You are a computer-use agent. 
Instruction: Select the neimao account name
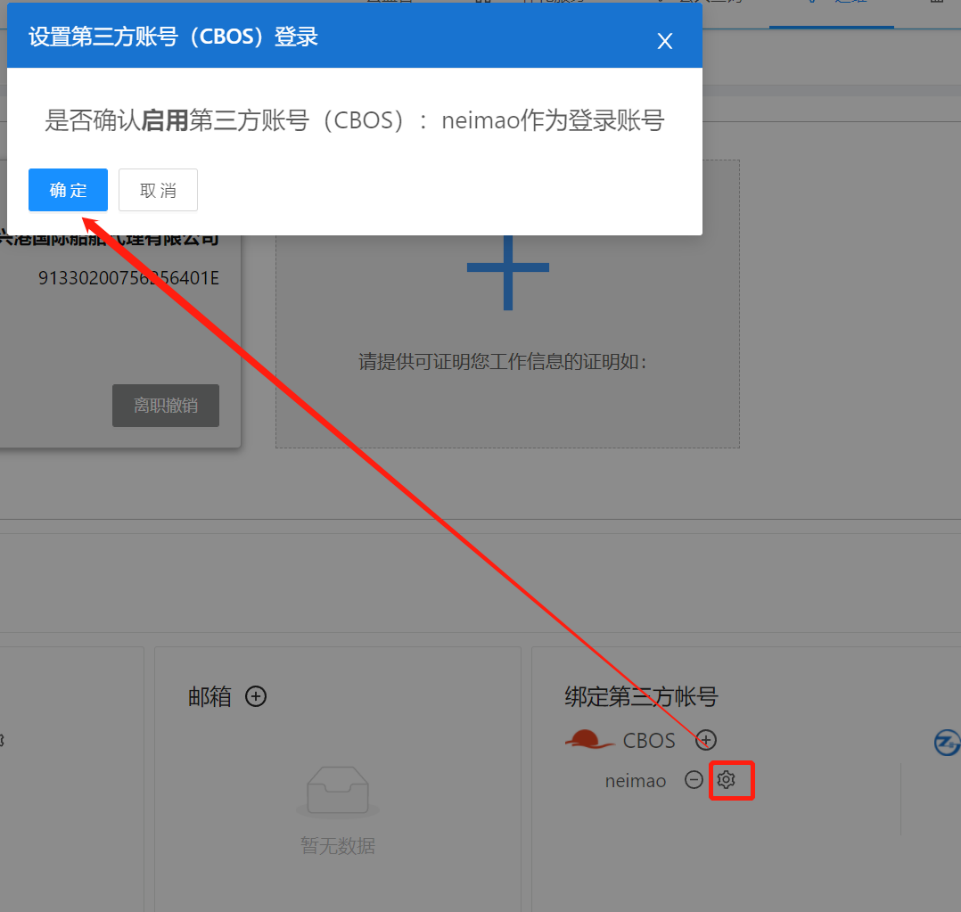pyautogui.click(x=635, y=781)
